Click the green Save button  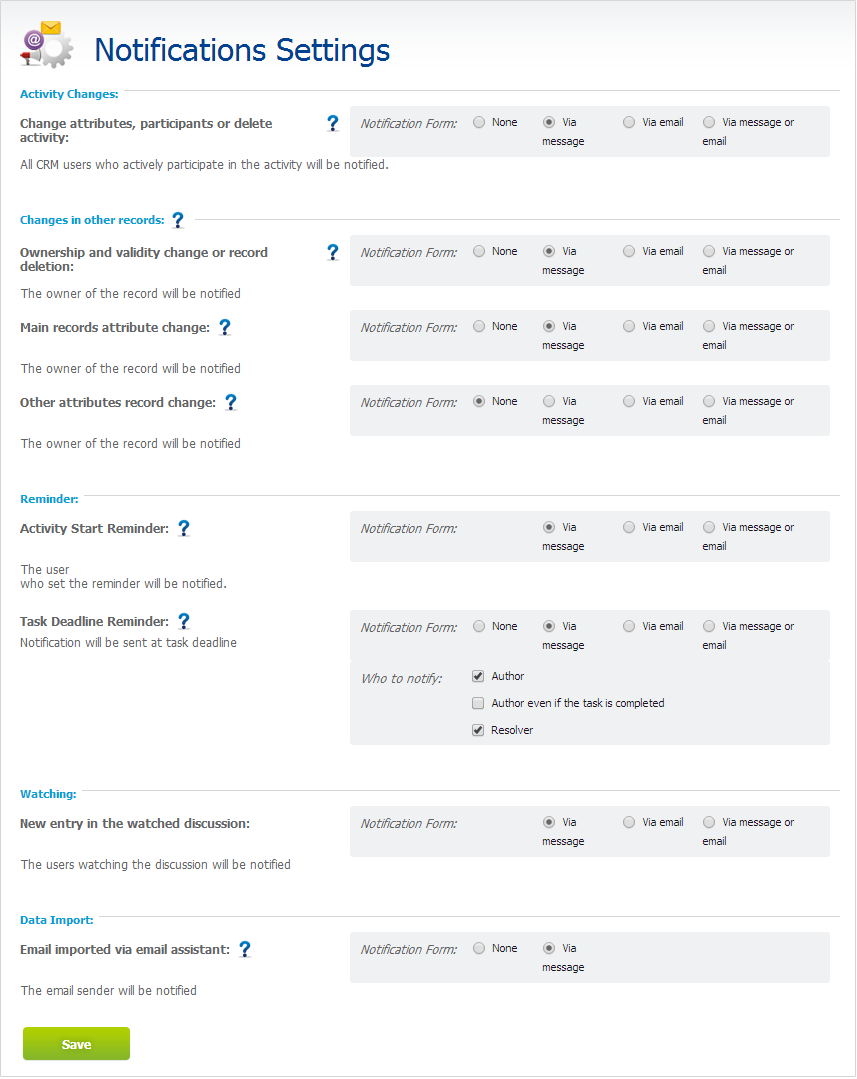pyautogui.click(x=76, y=1045)
